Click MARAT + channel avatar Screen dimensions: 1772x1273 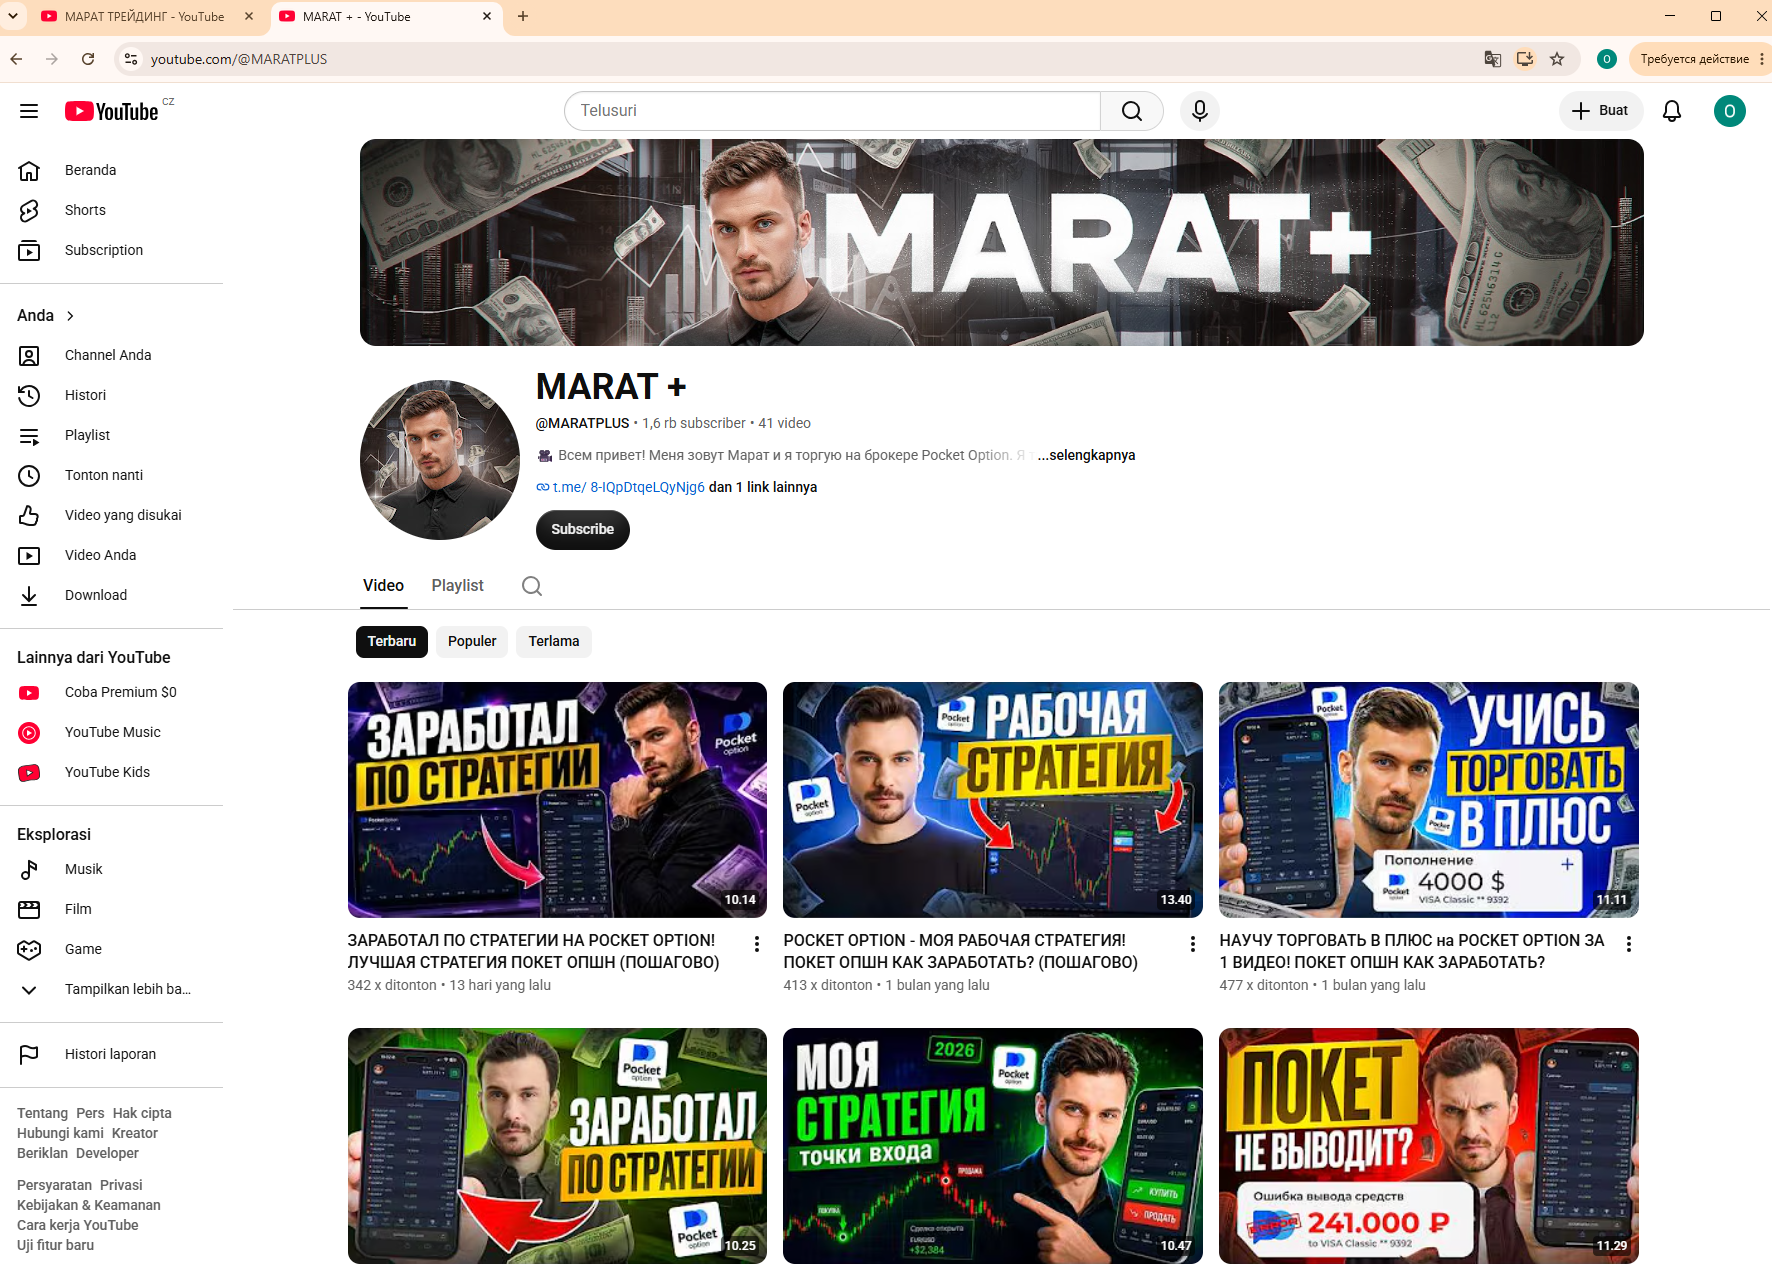click(440, 460)
